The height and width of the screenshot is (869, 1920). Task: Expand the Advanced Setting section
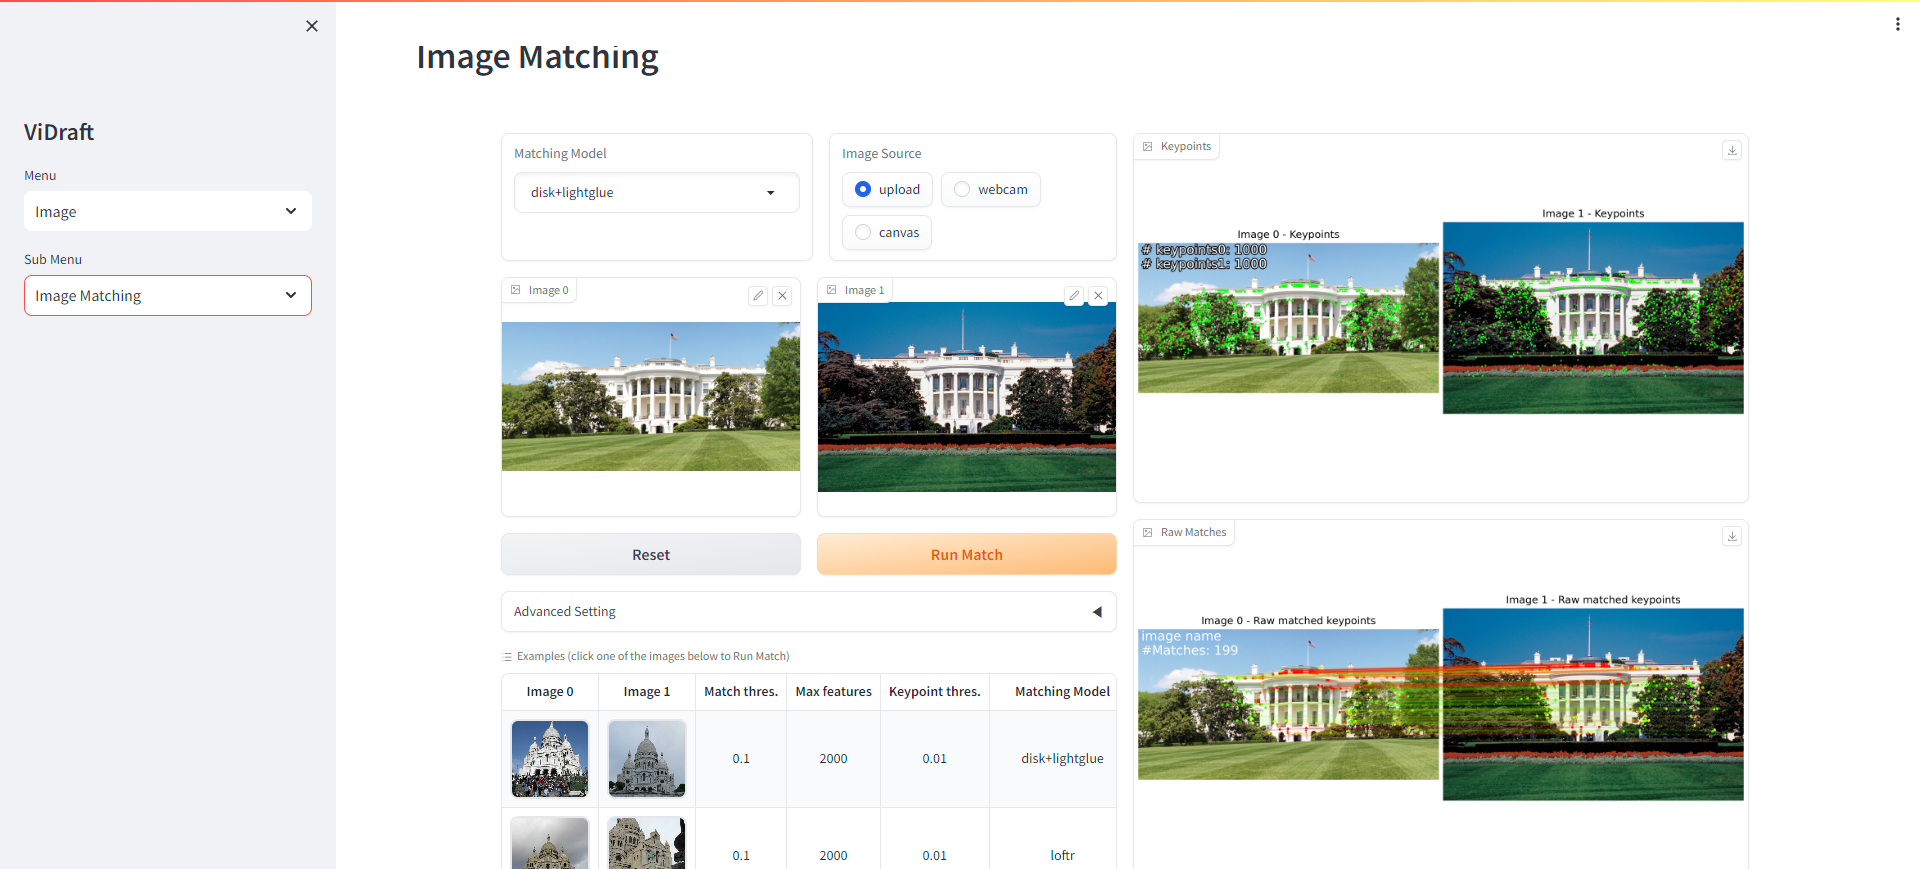coord(808,611)
